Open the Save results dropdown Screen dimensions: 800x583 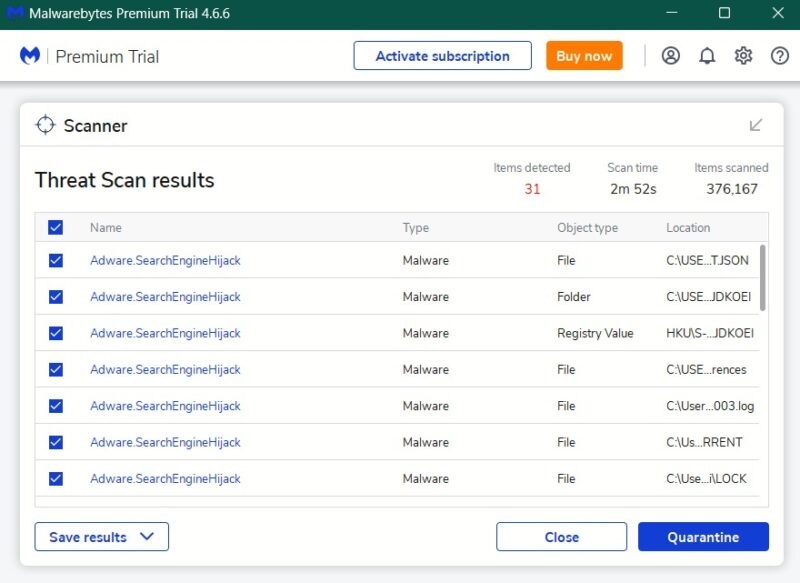(101, 536)
